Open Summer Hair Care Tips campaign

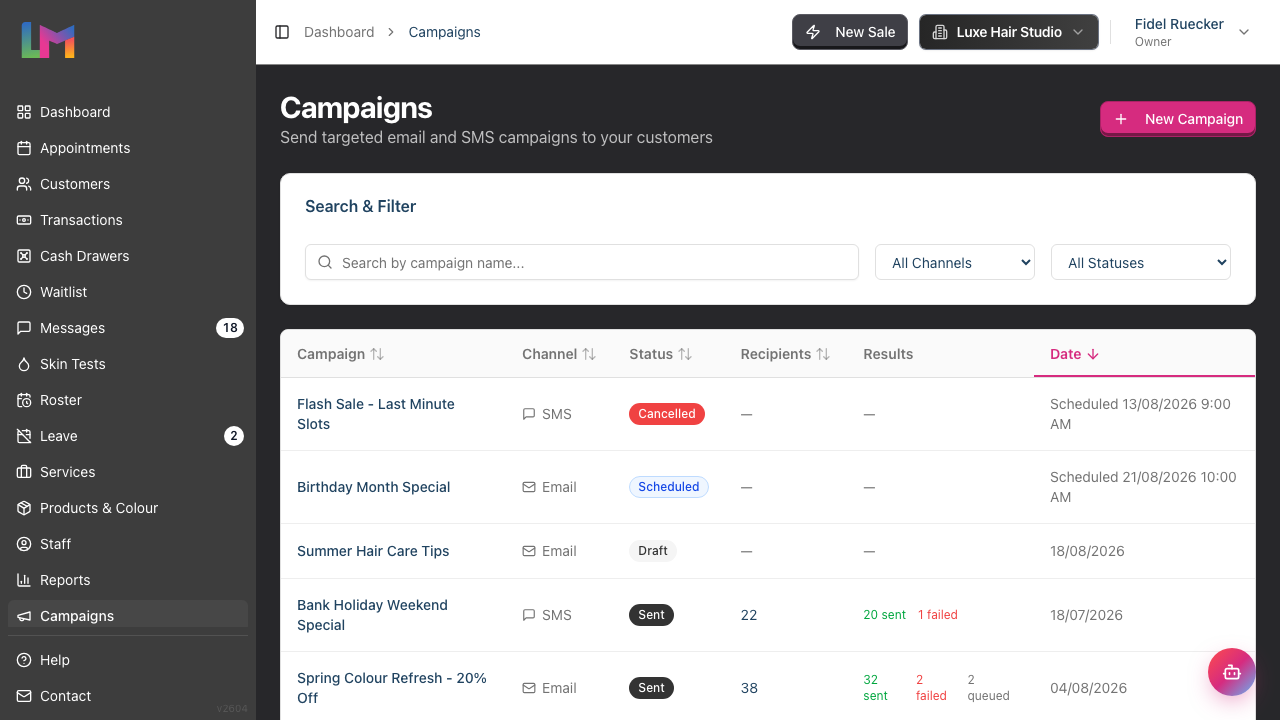pos(373,551)
